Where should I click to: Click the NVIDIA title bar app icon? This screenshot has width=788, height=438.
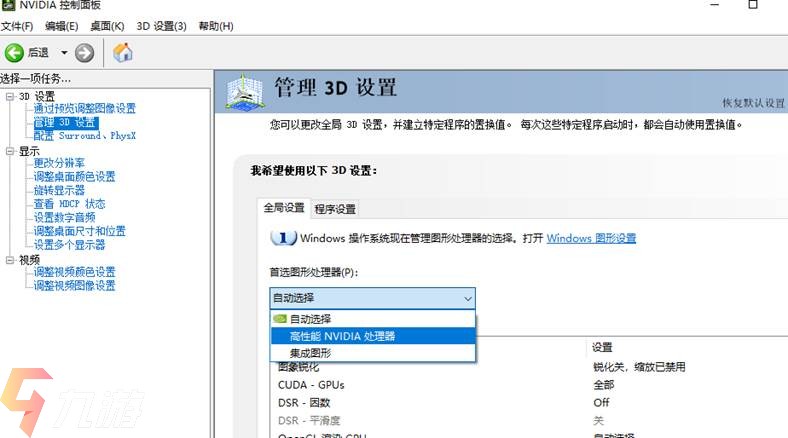point(9,5)
